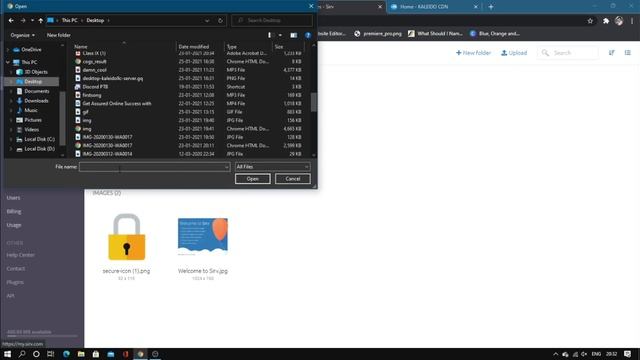Select OneDrive in navigation tree
640x360 pixels.
[31, 49]
